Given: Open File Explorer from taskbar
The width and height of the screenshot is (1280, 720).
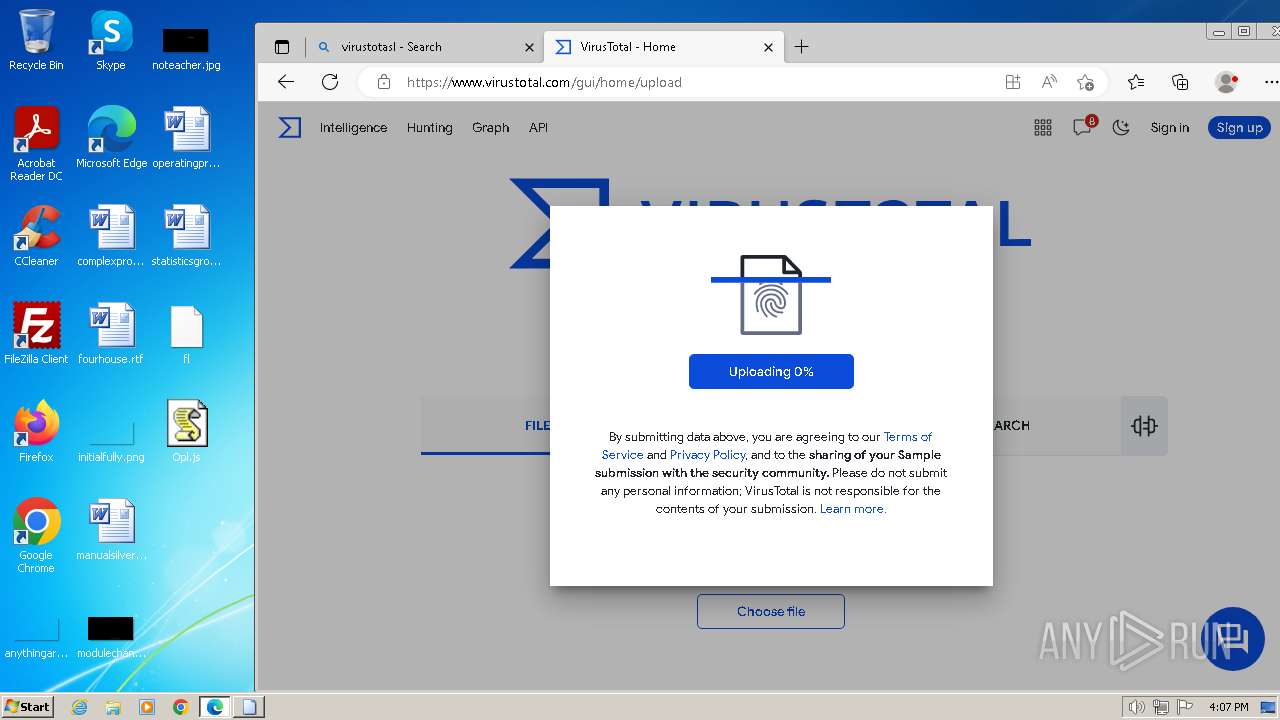Looking at the screenshot, I should (113, 706).
